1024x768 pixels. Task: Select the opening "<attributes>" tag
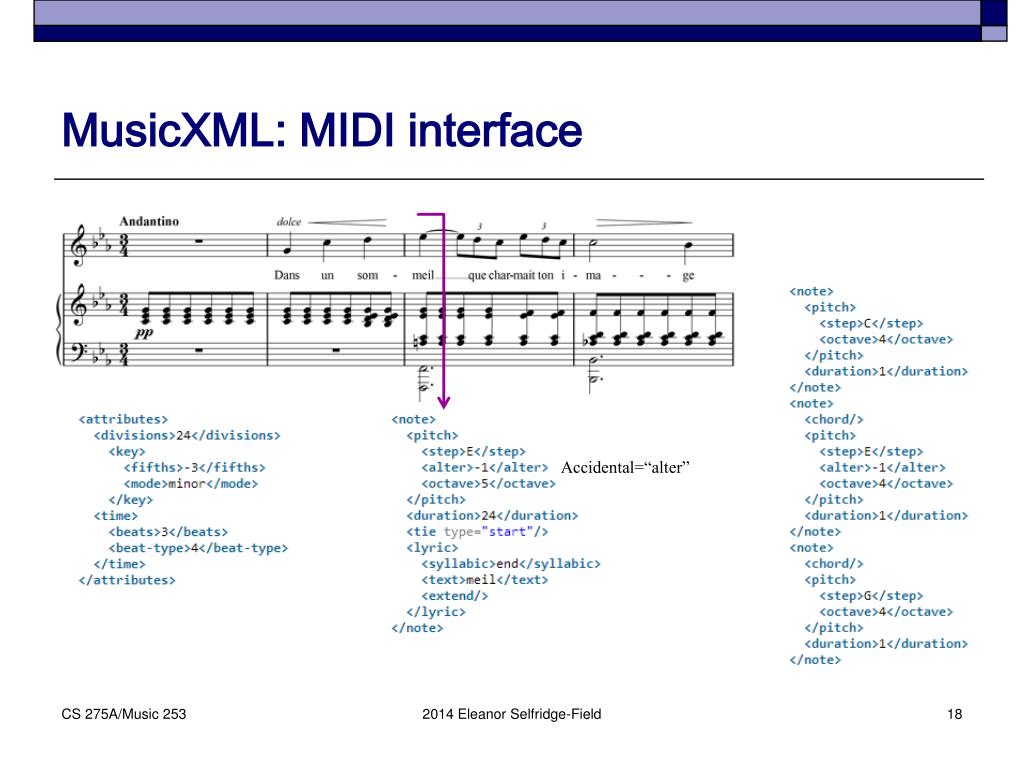pos(123,419)
